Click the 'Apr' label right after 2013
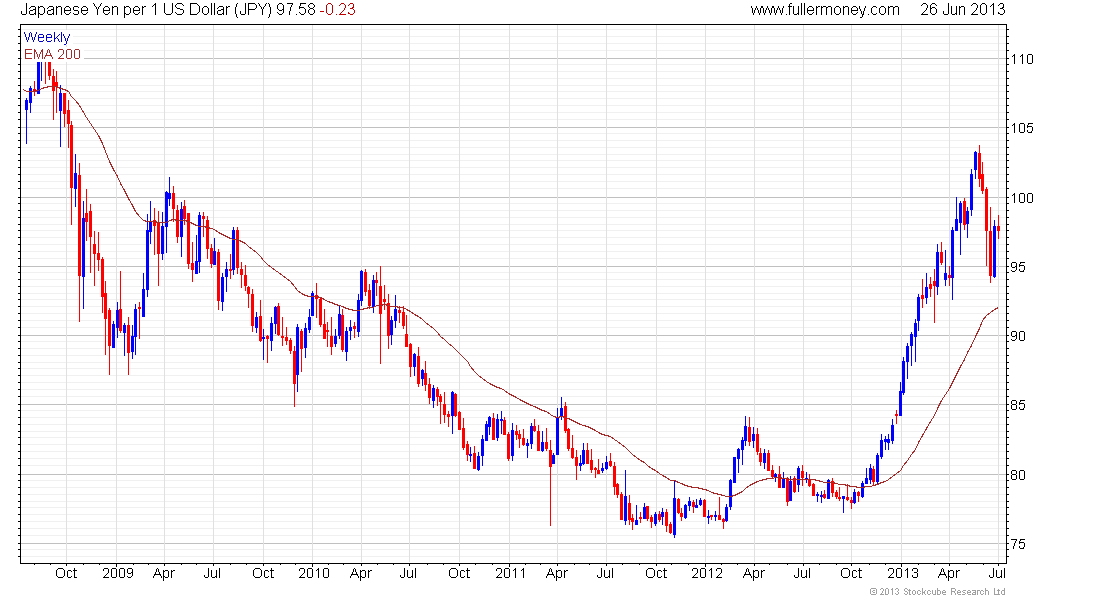Screen dimensions: 1100x600 click(x=949, y=573)
